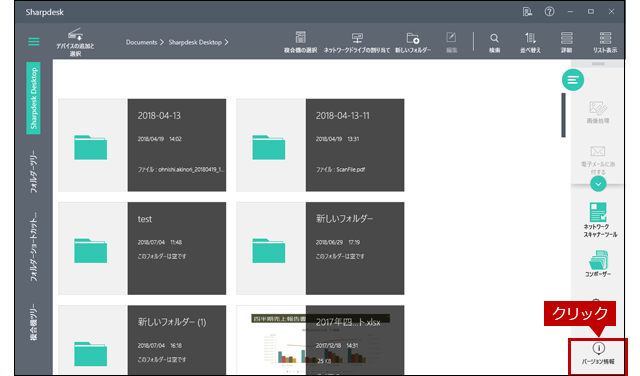Click the round teal panel menu button
640x376 pixels.
coord(573,80)
